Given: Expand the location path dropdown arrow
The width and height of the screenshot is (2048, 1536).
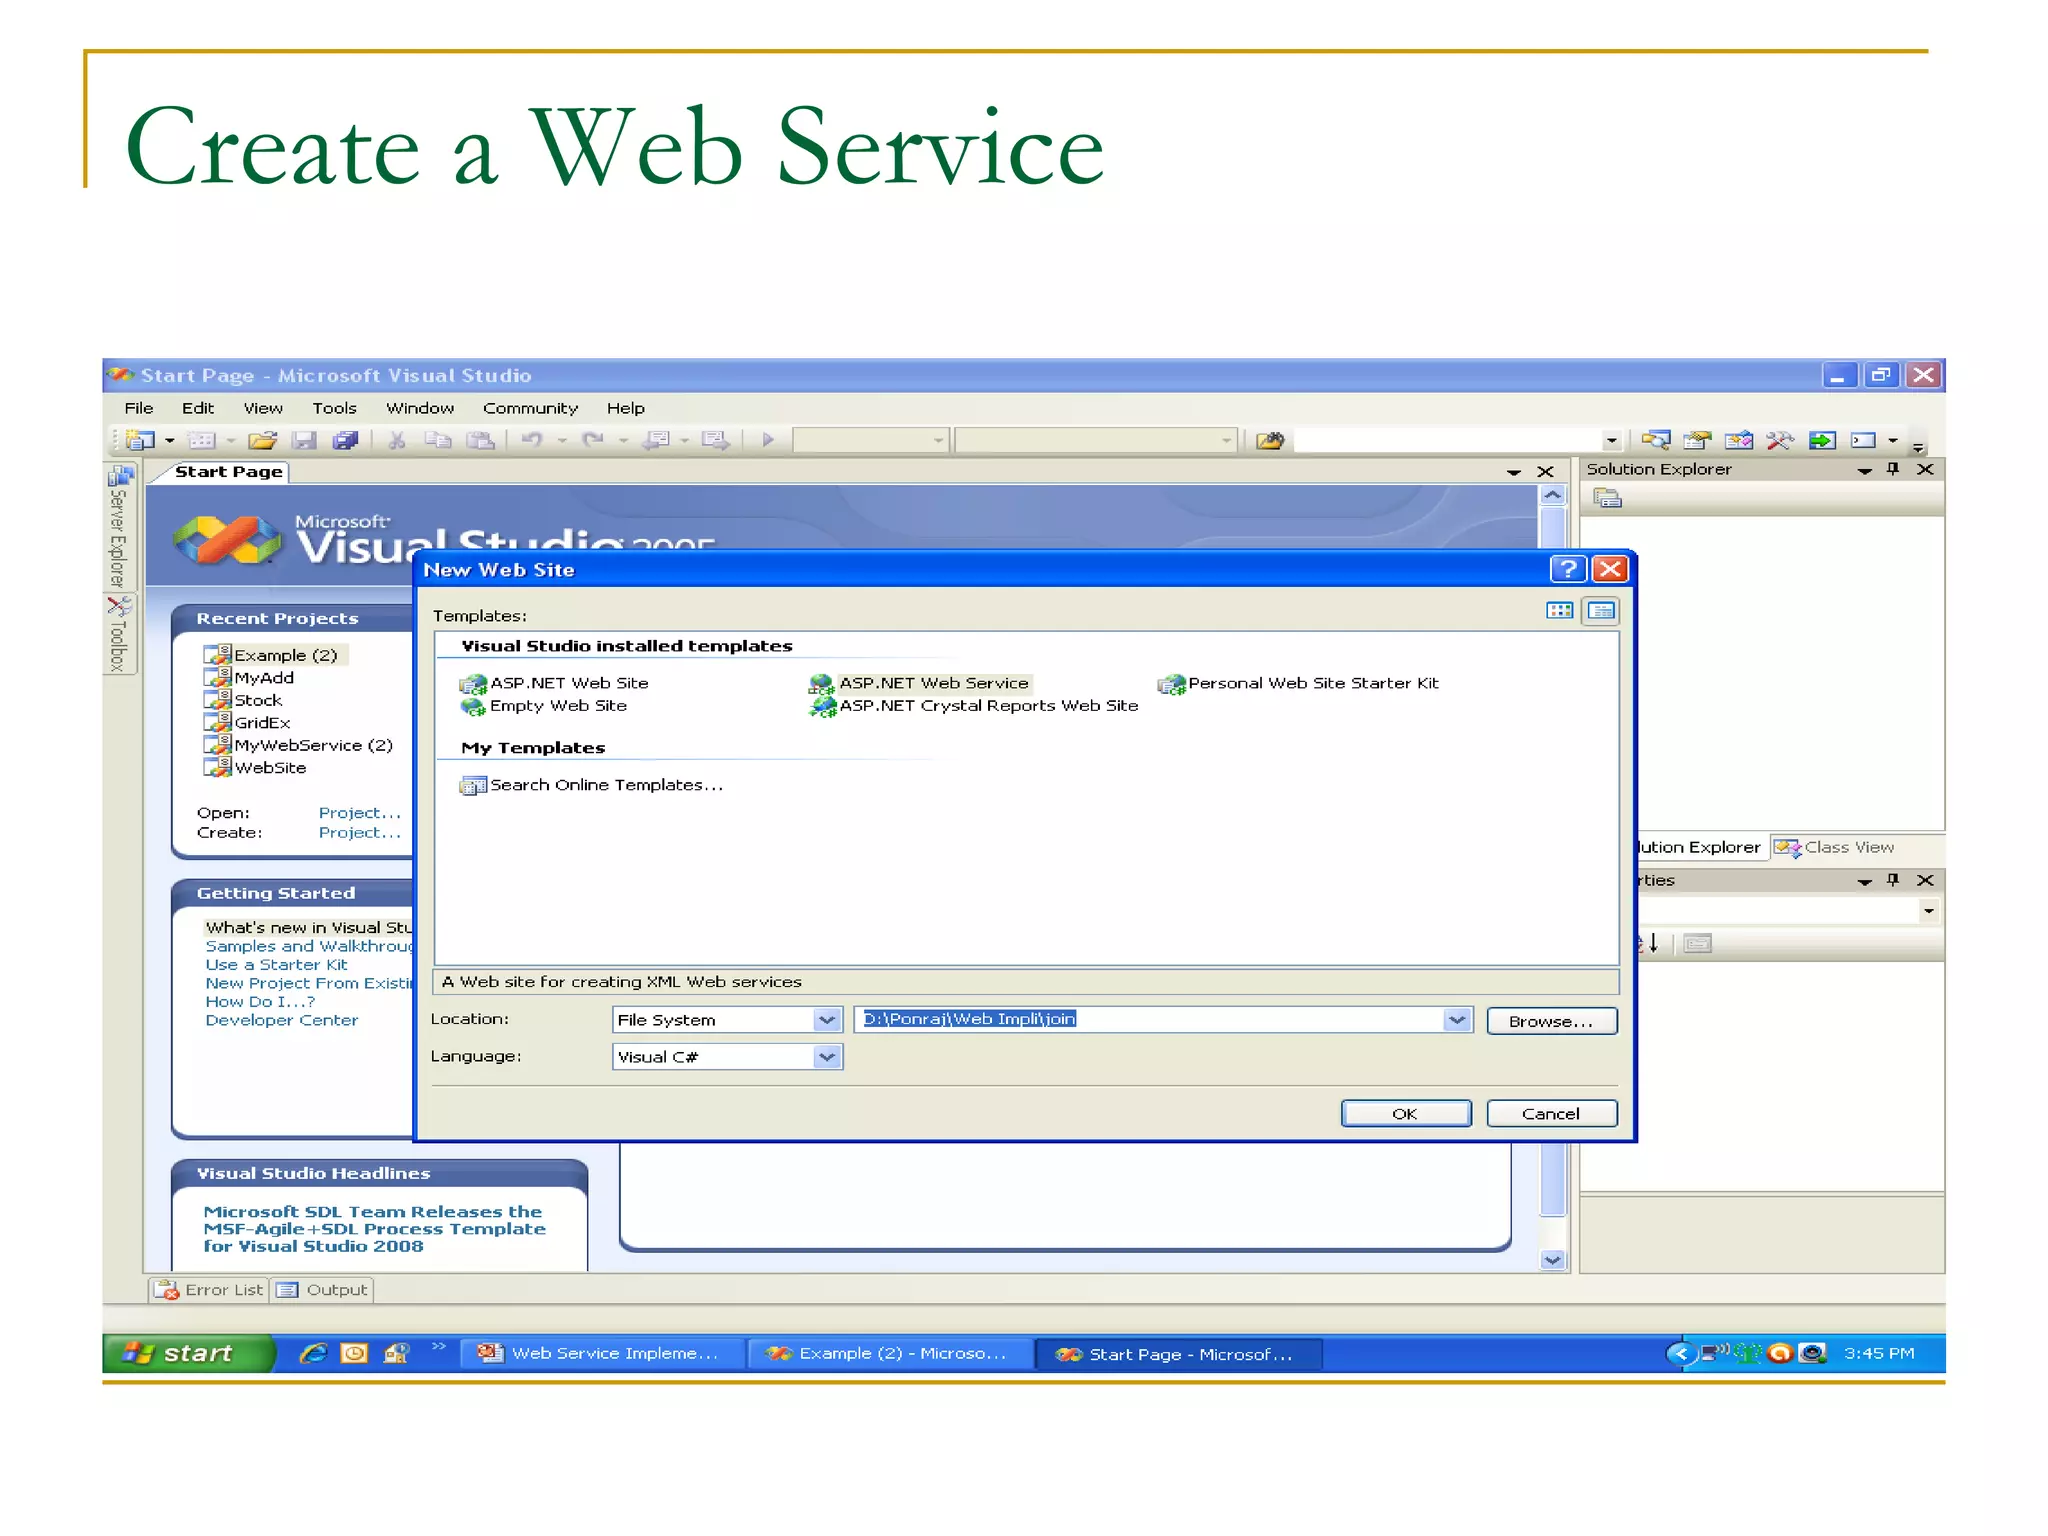Looking at the screenshot, I should (x=1457, y=1020).
